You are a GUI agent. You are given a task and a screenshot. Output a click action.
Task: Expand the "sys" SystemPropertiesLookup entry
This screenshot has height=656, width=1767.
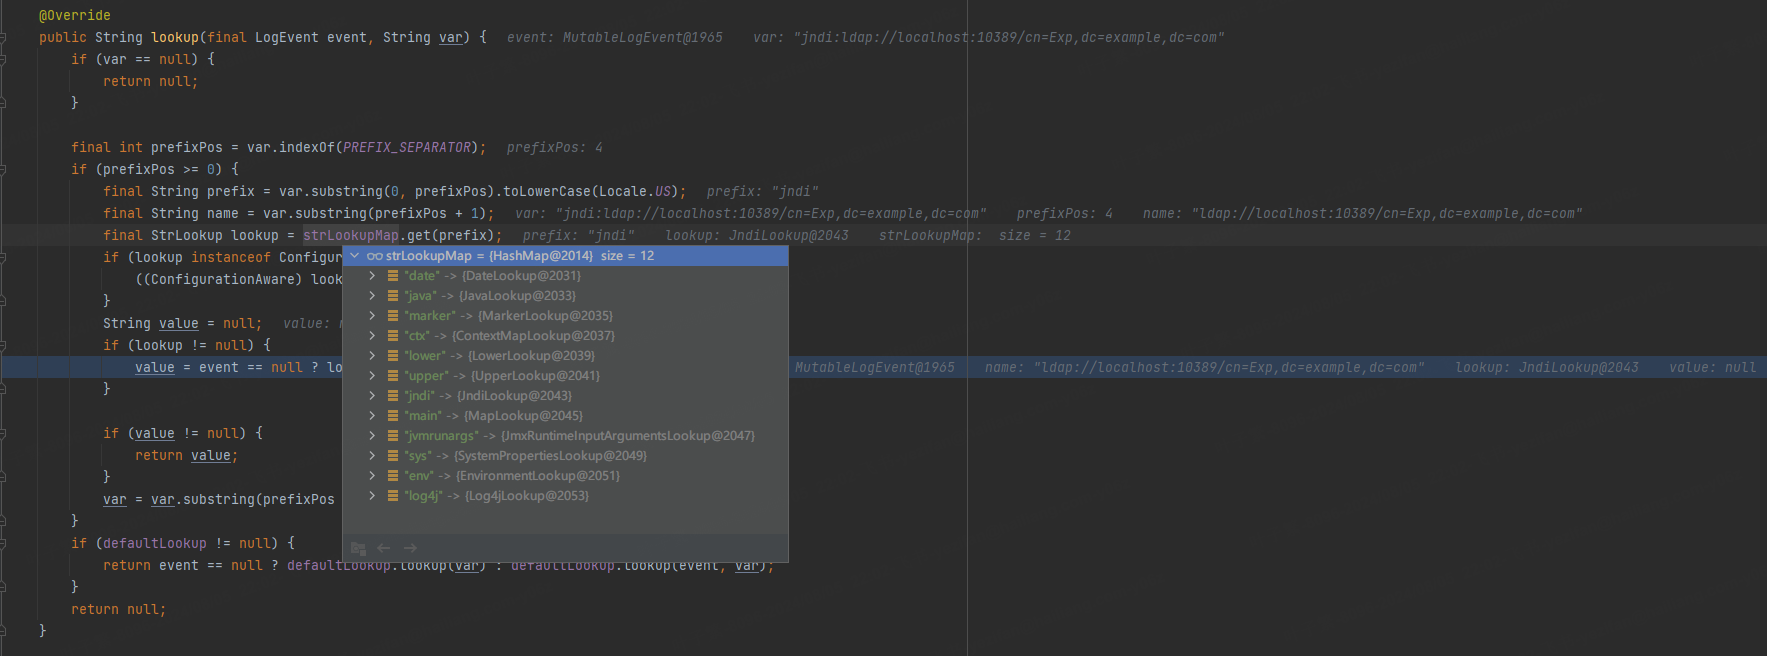[x=372, y=456]
